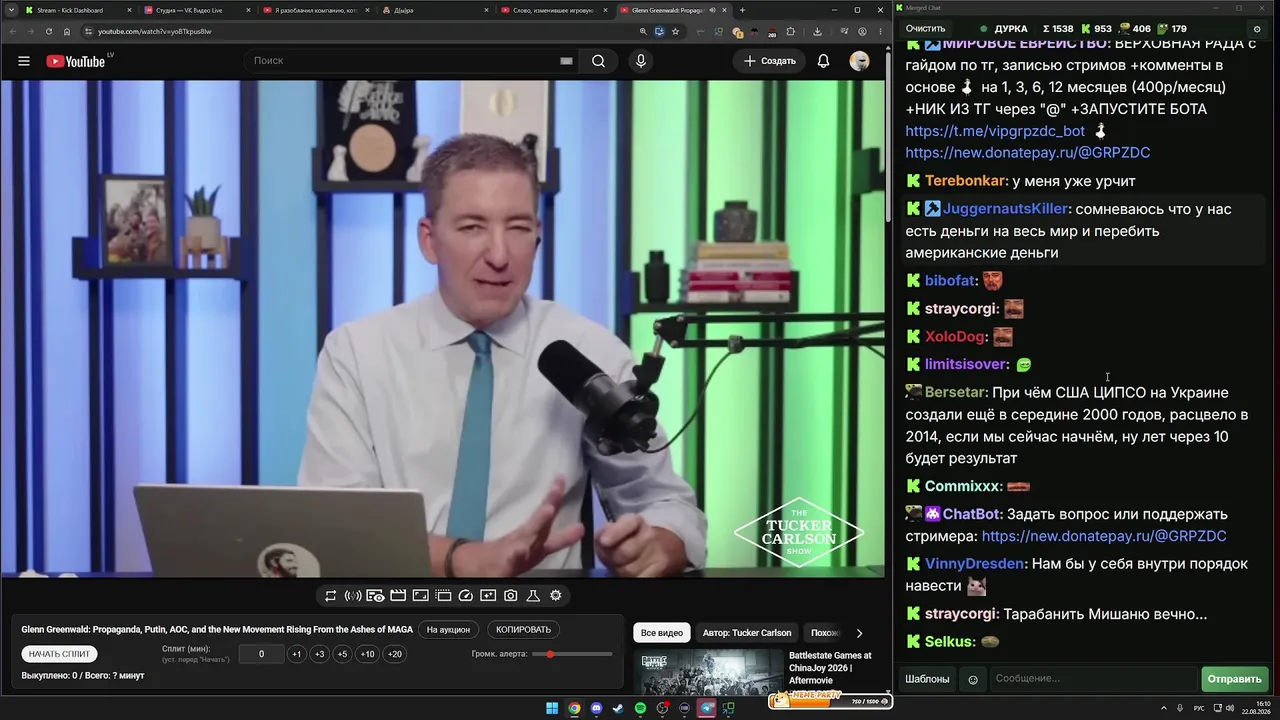The height and width of the screenshot is (720, 1280).
Task: Switch to the Д(ы)ра browser tab
Action: click(434, 10)
